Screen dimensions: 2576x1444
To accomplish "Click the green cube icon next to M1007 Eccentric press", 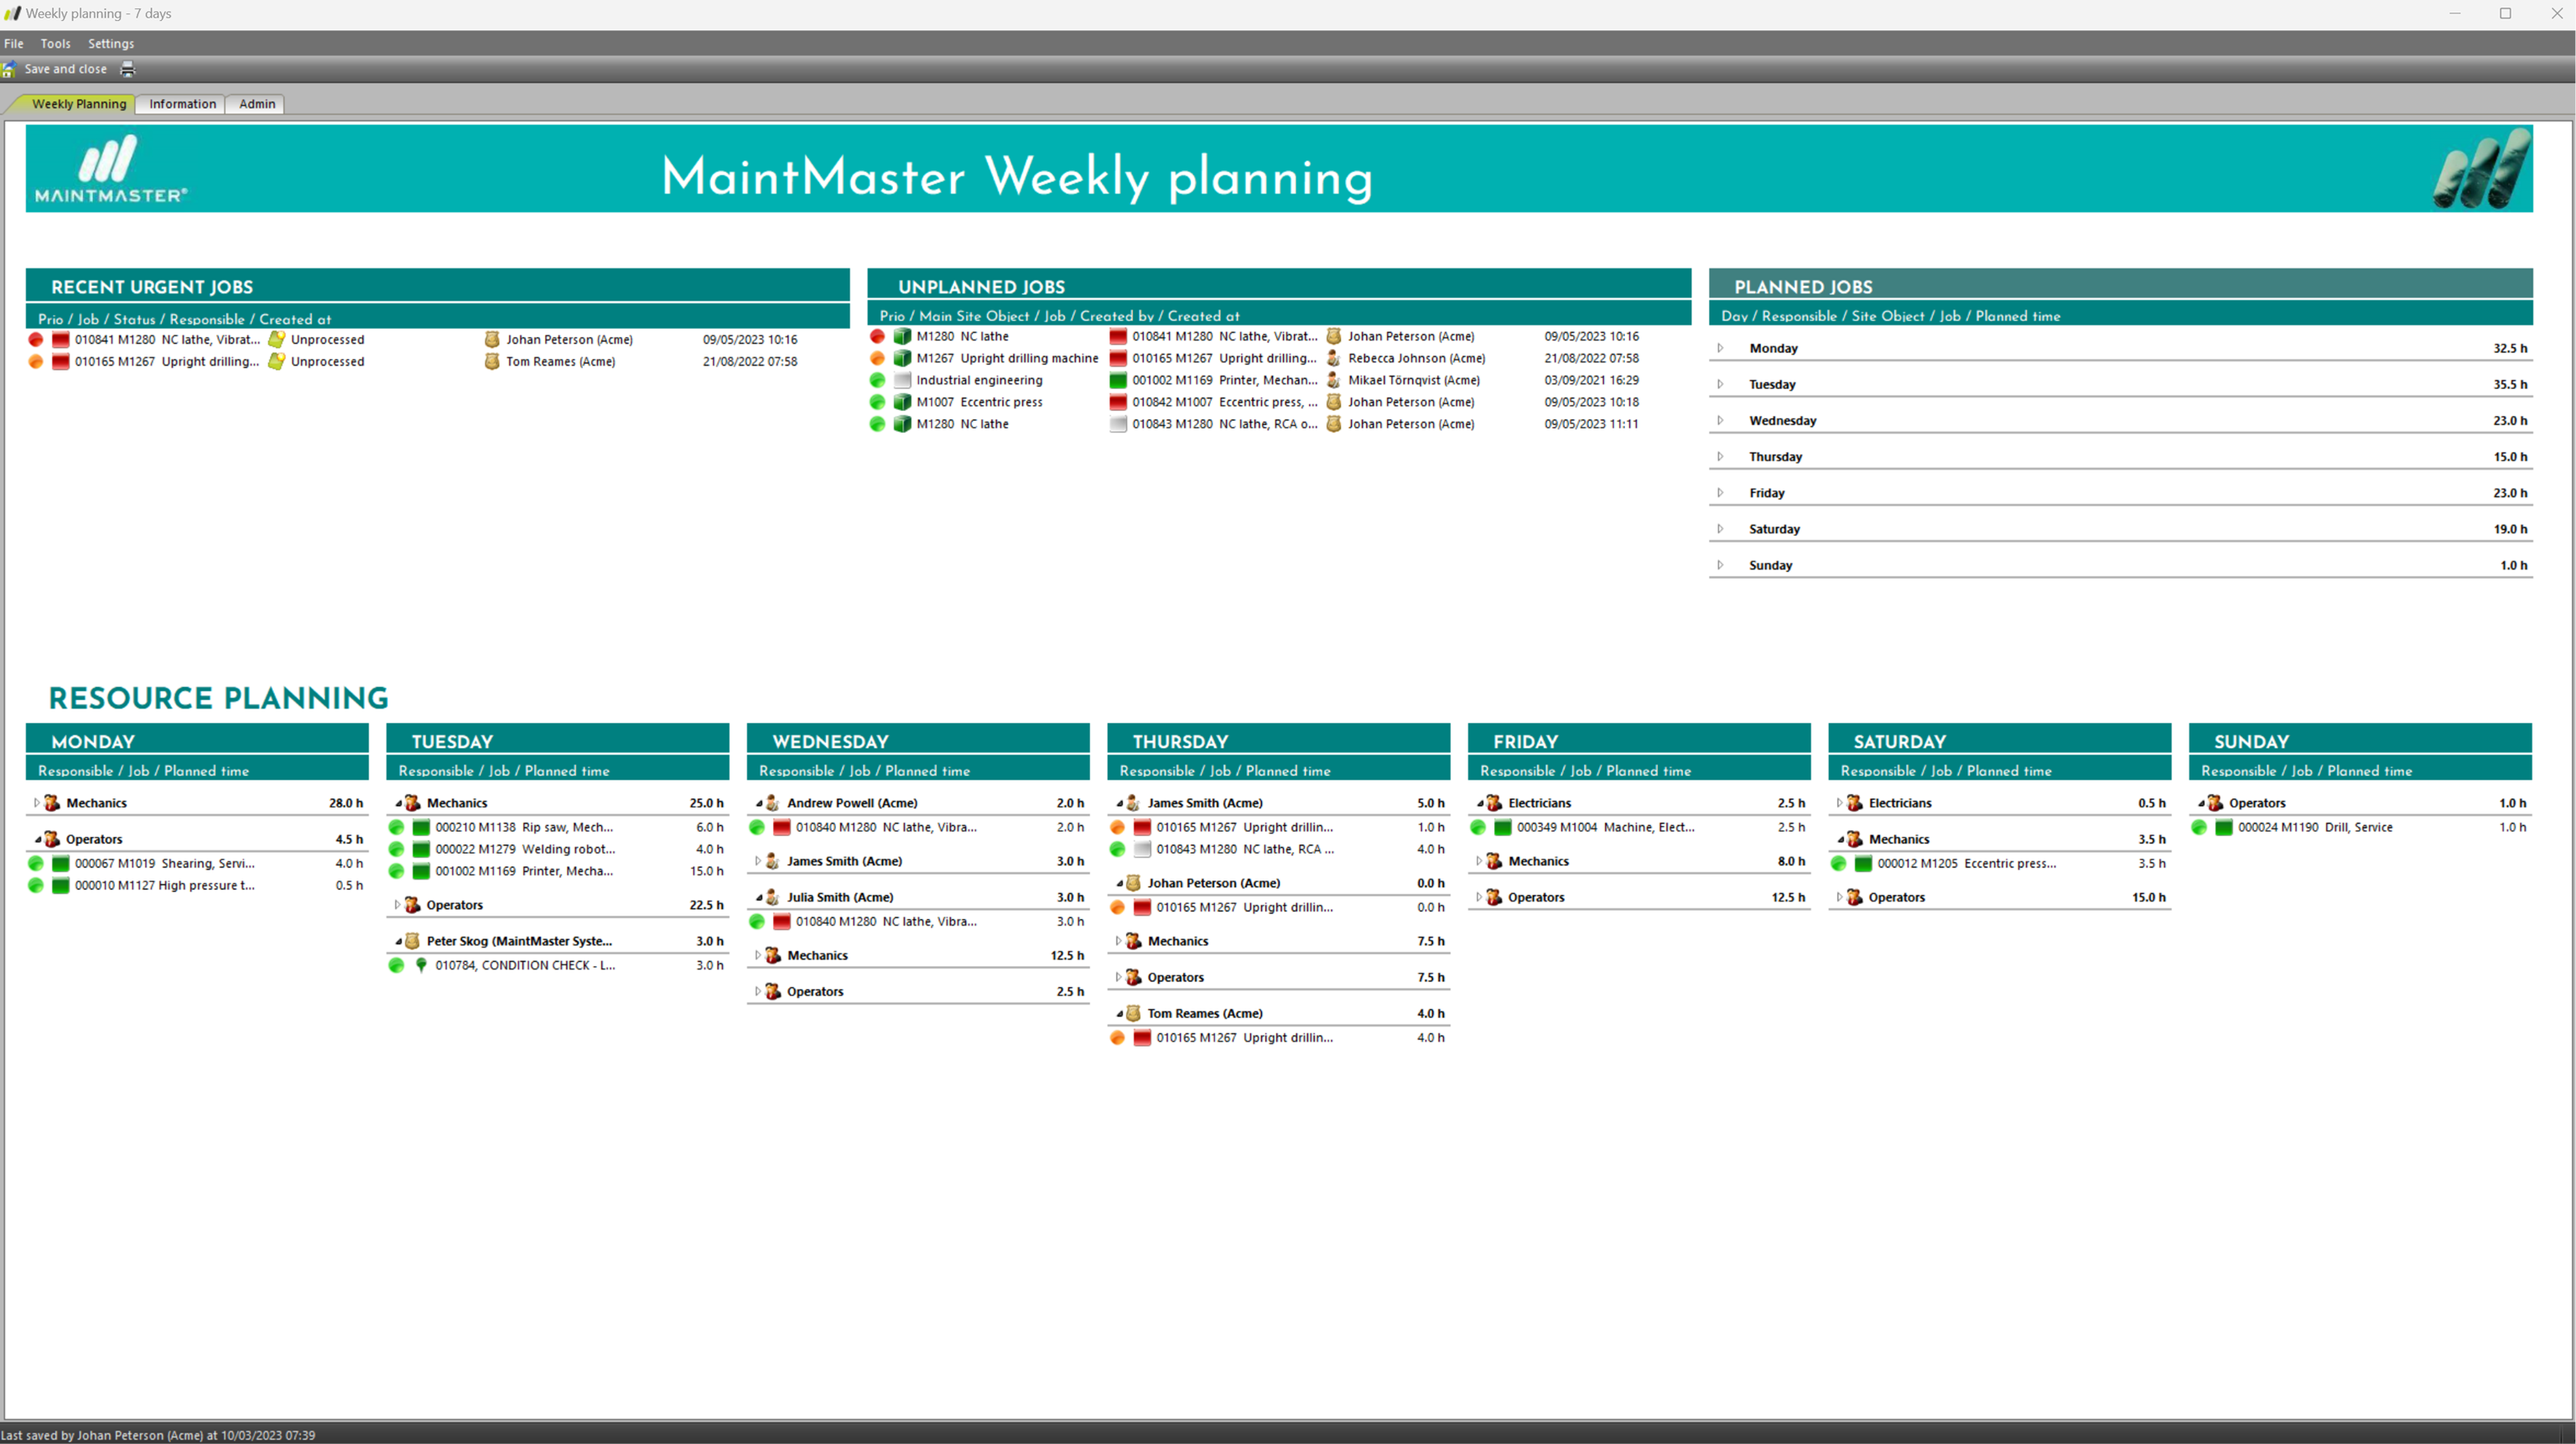I will (x=902, y=402).
